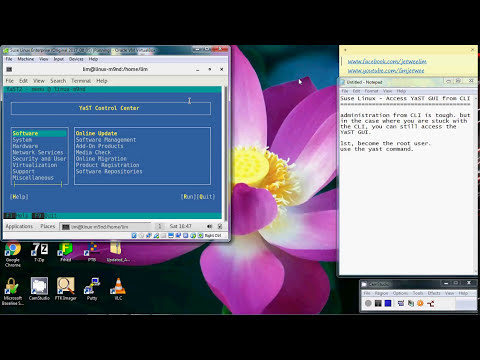Viewport: 480px width, 360px height.
Task: Select Network Services category in YaST
Action: [38, 152]
